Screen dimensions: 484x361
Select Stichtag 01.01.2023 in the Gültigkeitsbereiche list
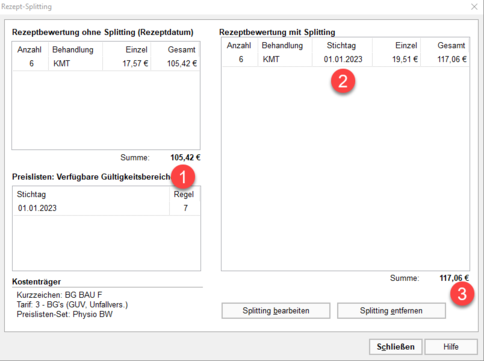click(x=37, y=208)
